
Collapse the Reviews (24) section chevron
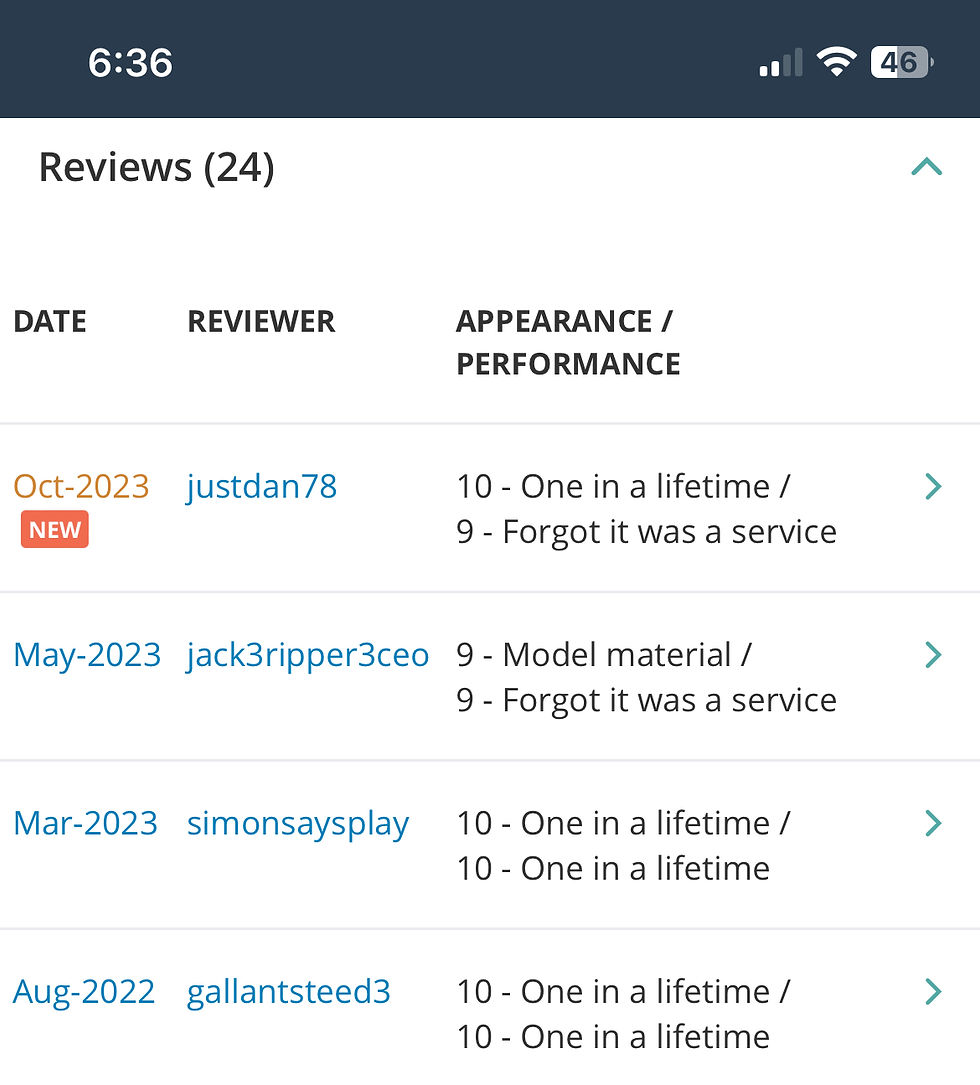(x=927, y=167)
